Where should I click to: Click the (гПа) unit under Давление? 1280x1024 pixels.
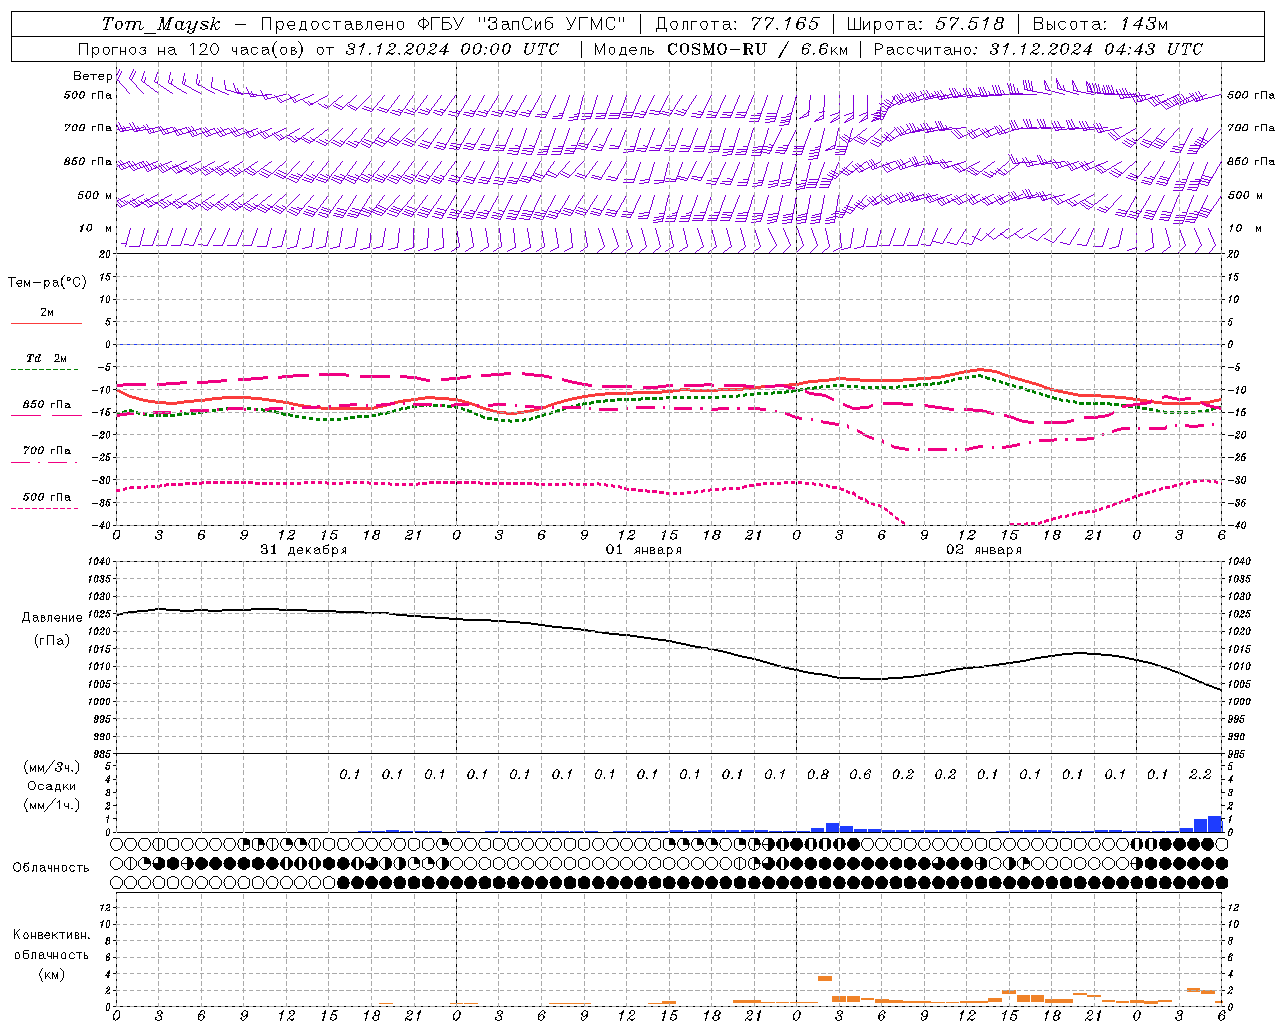coord(52,641)
